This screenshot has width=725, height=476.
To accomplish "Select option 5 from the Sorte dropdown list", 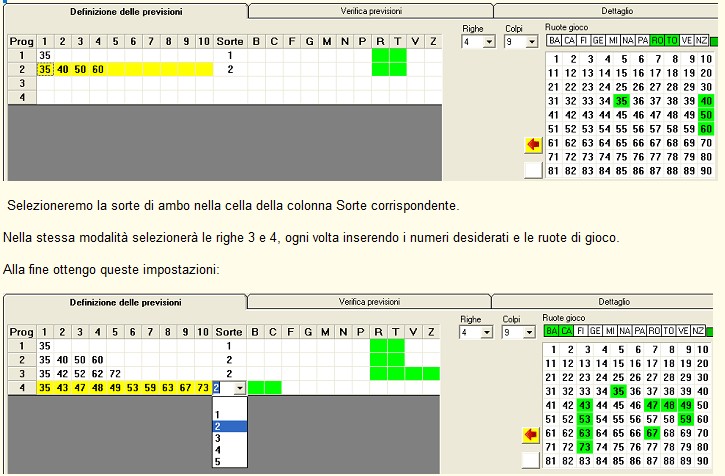I will (218, 462).
